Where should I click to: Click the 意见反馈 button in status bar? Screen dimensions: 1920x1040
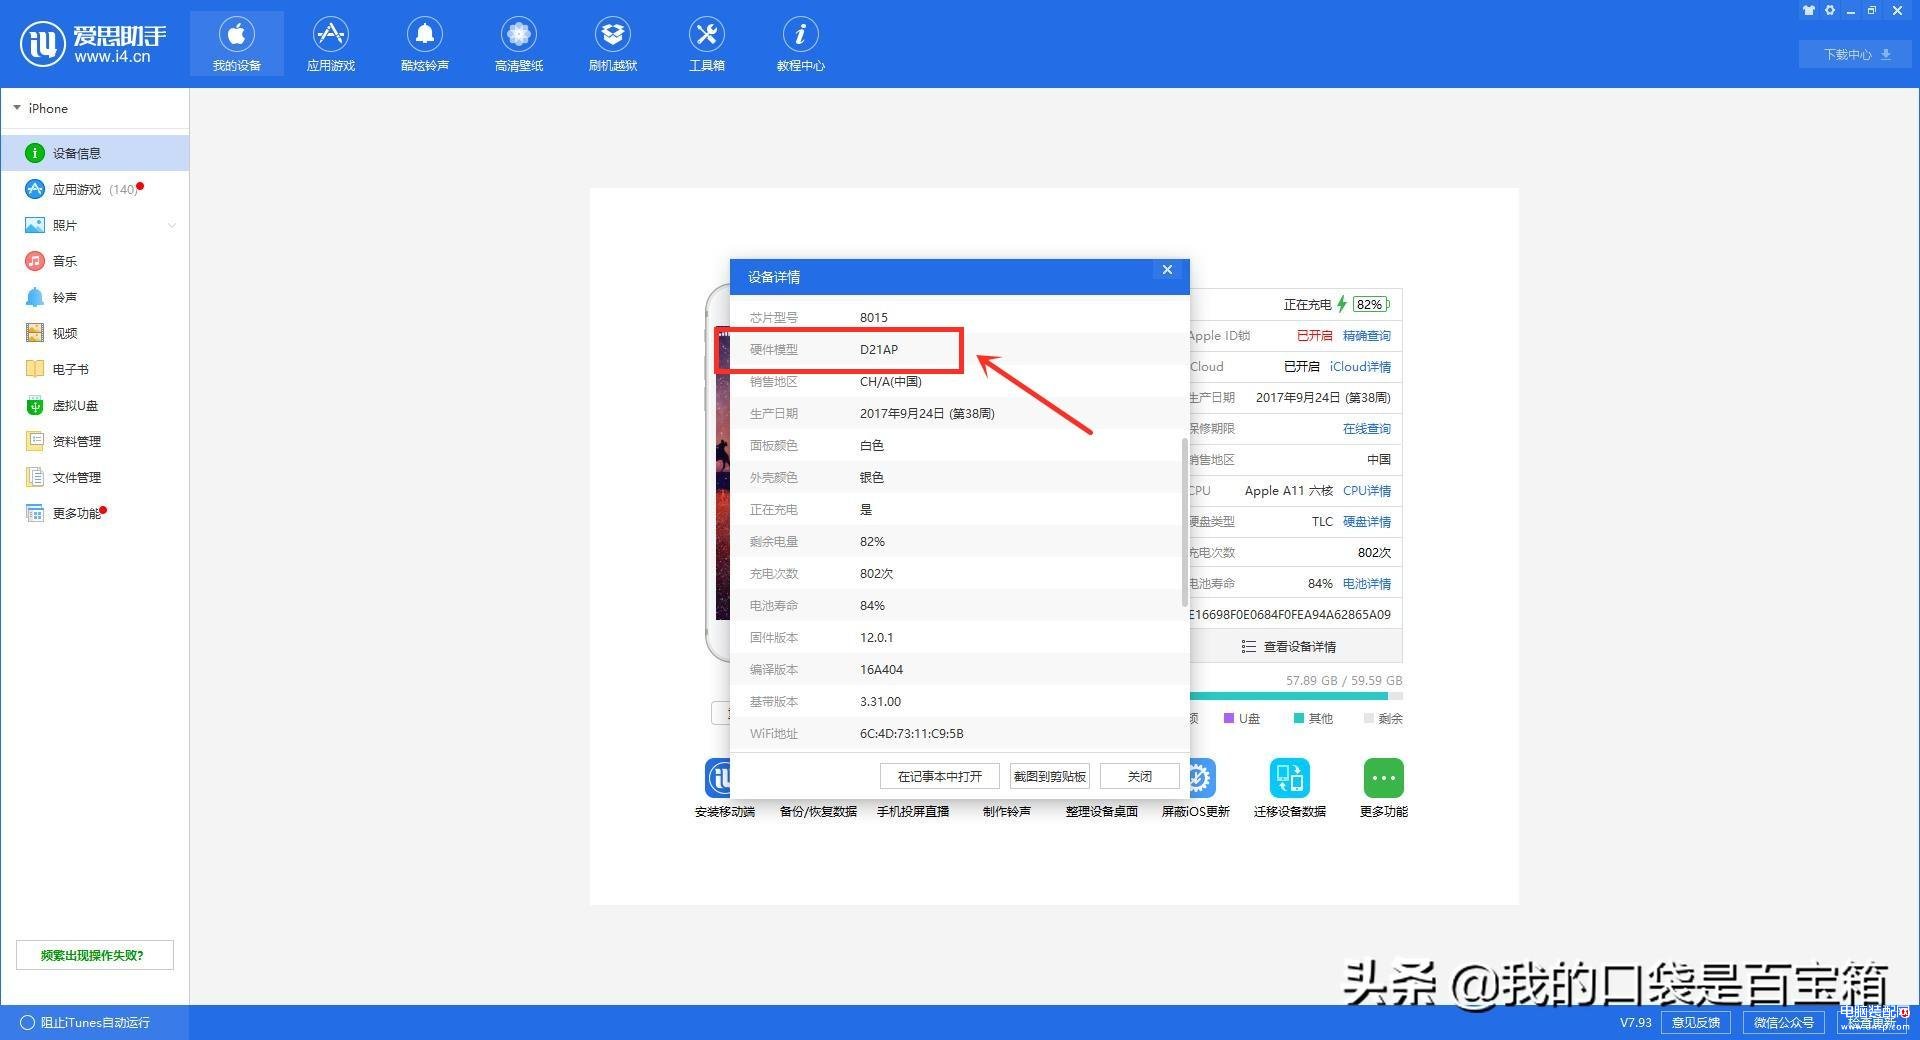coord(1696,1022)
